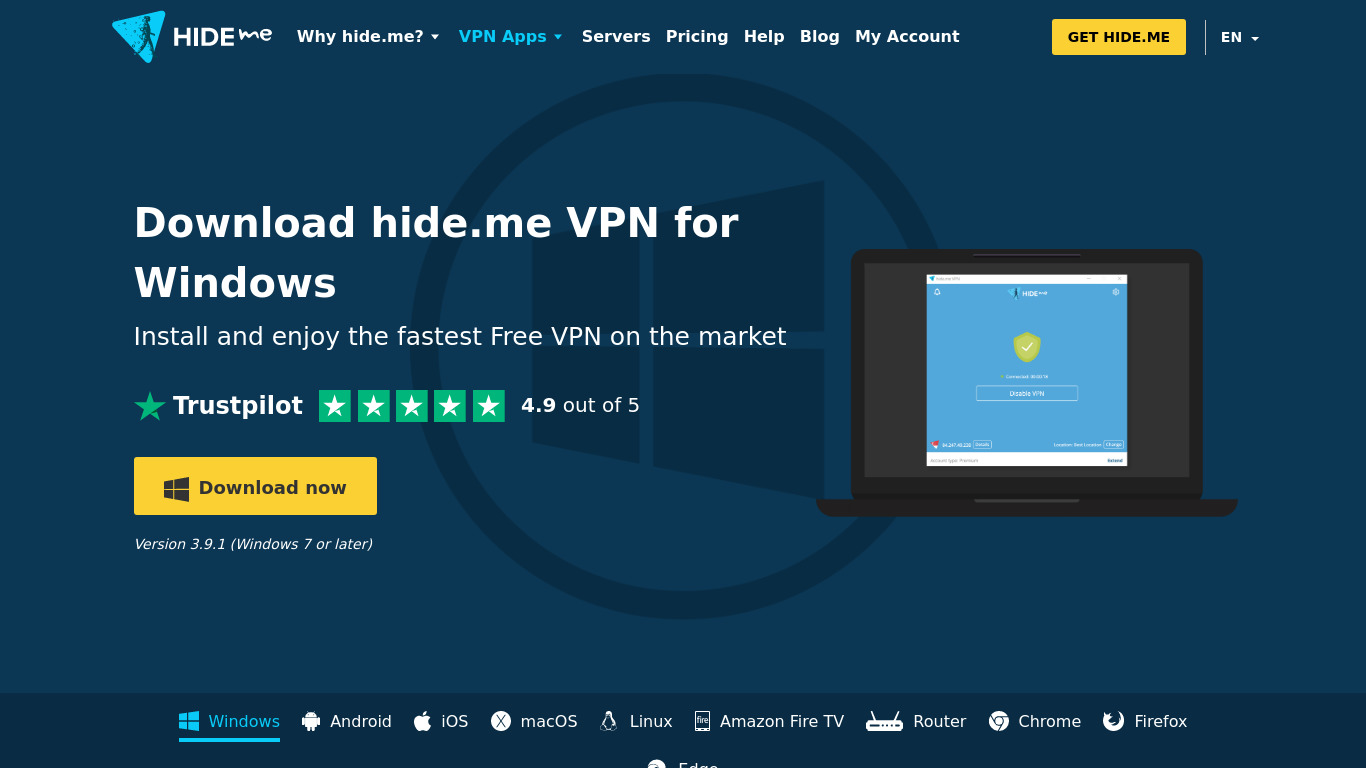Click the Windows logo in Download button
The width and height of the screenshot is (1366, 768).
click(177, 488)
